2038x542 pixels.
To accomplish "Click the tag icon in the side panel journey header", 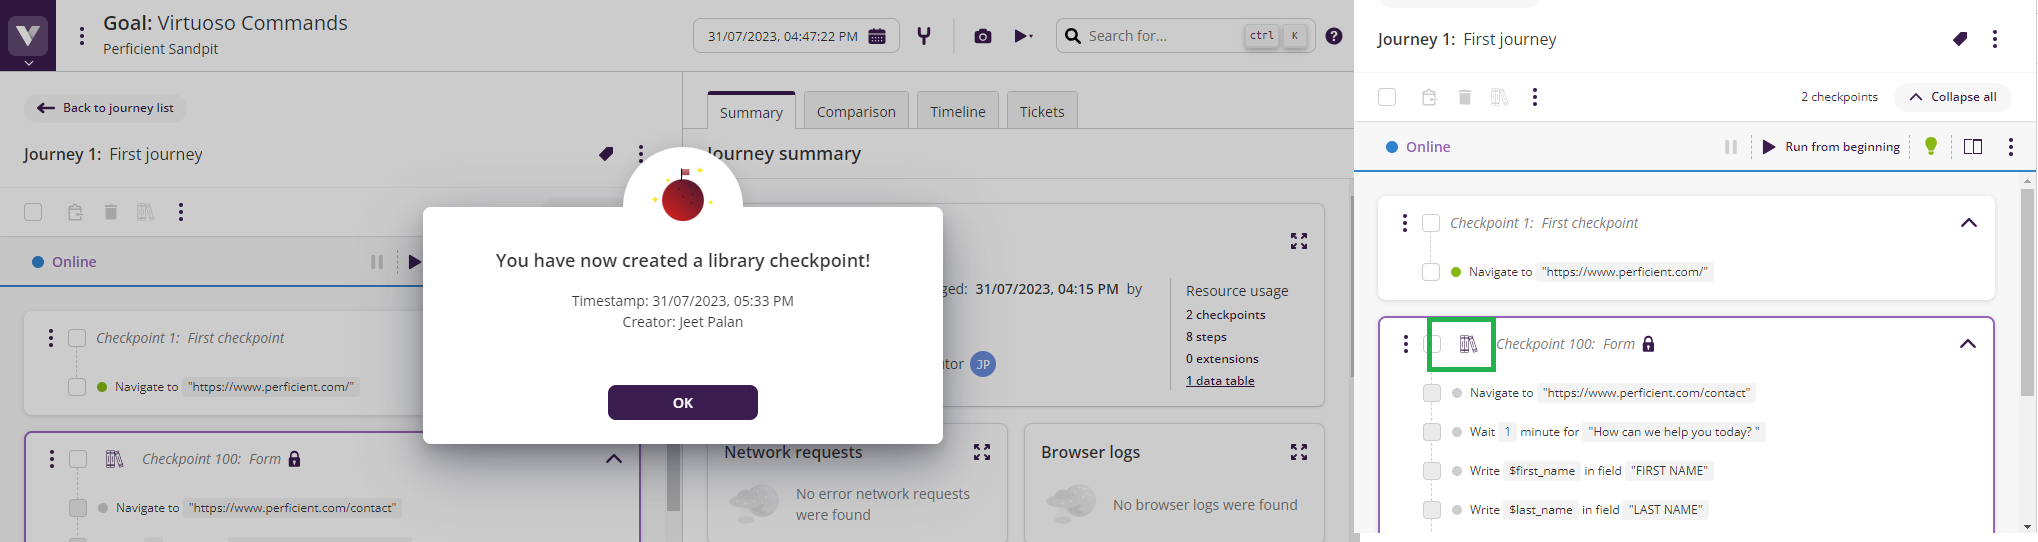I will pos(1960,39).
